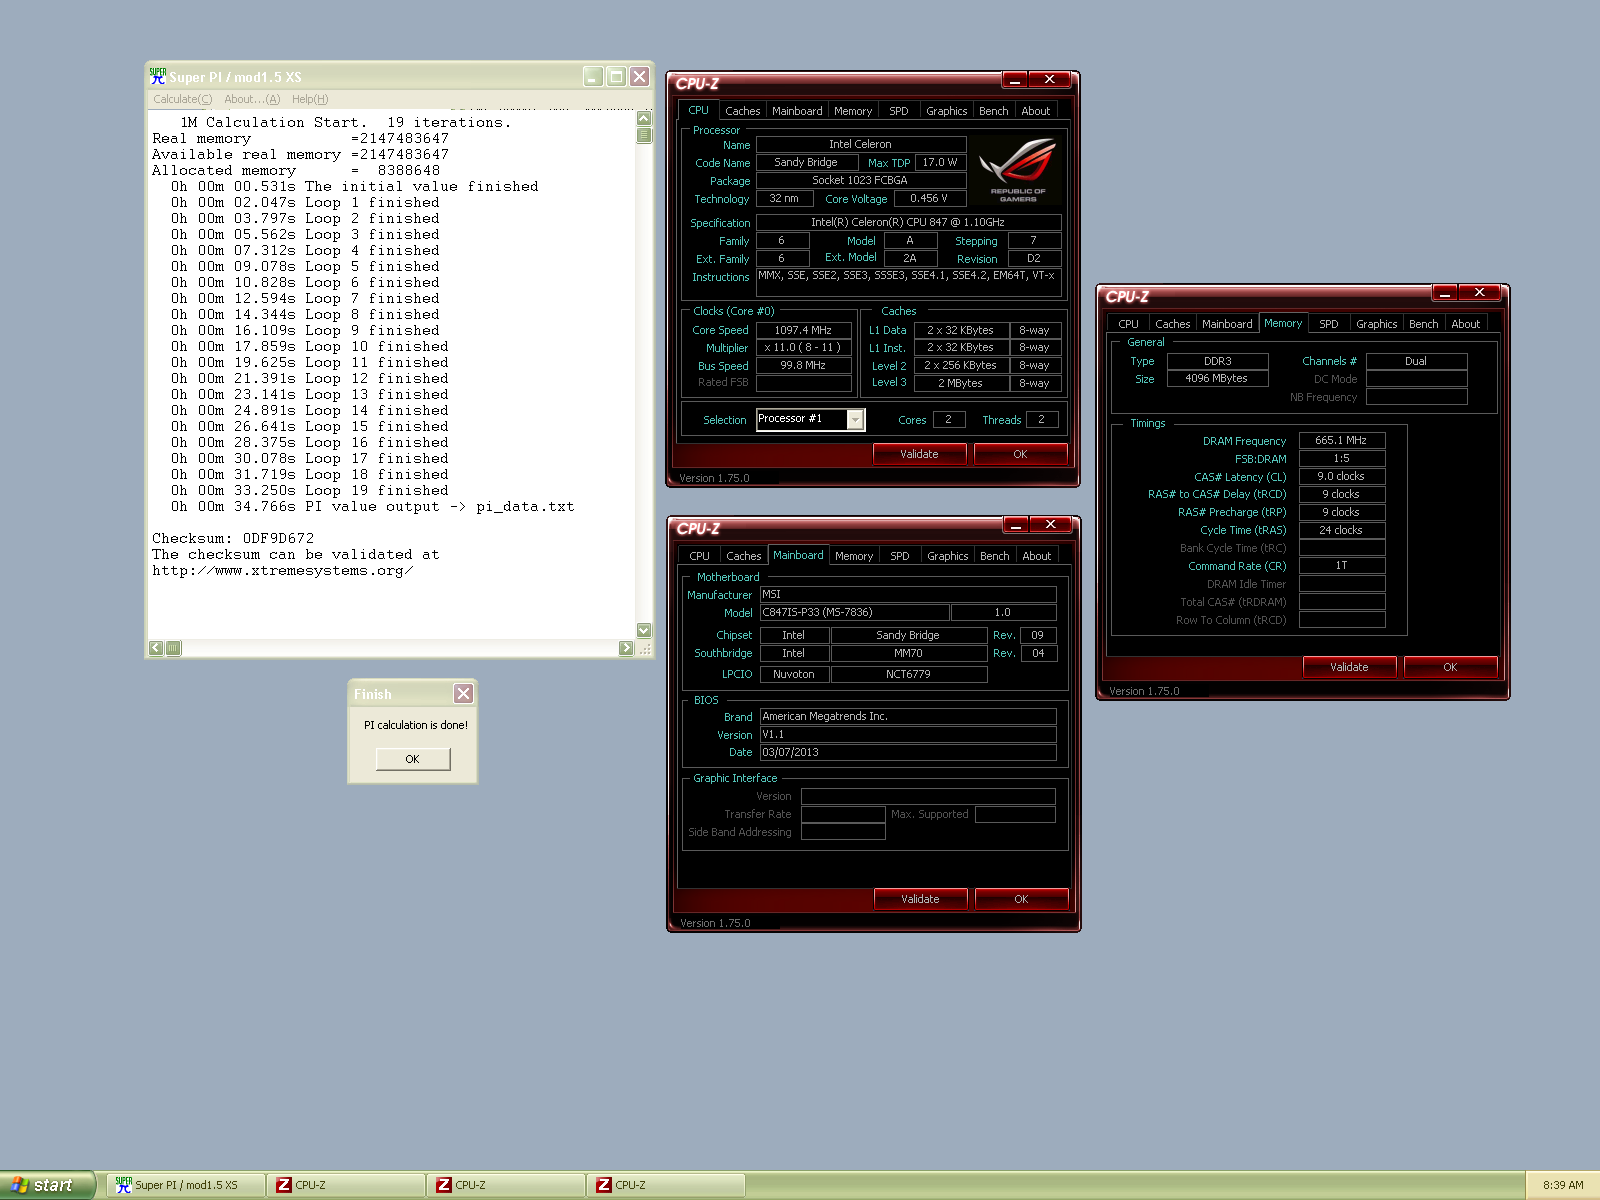Click the system clock showing 8:39 AM

pyautogui.click(x=1563, y=1185)
